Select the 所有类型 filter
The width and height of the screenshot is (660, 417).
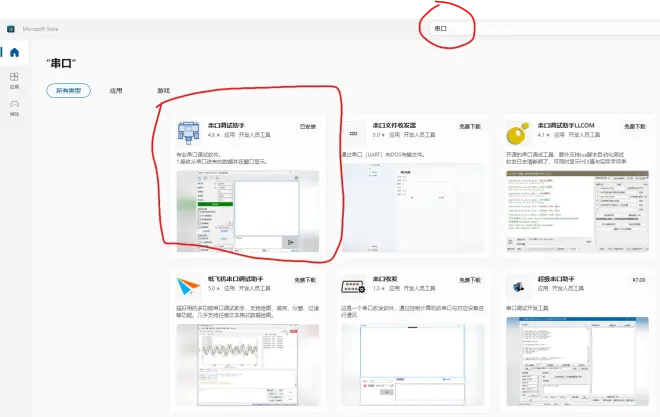pos(68,90)
